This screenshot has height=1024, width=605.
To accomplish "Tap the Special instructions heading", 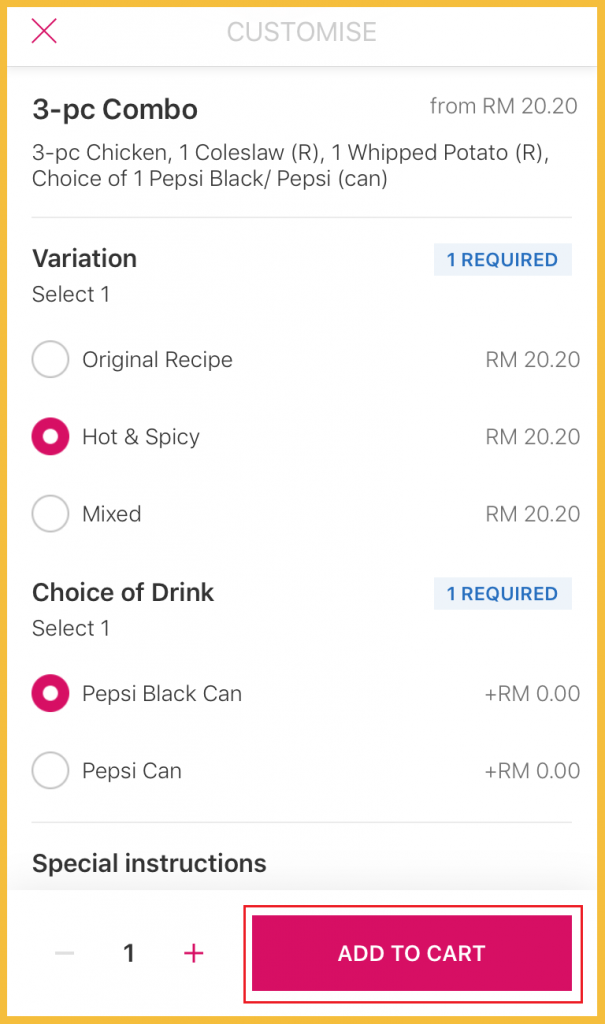I will coord(149,863).
